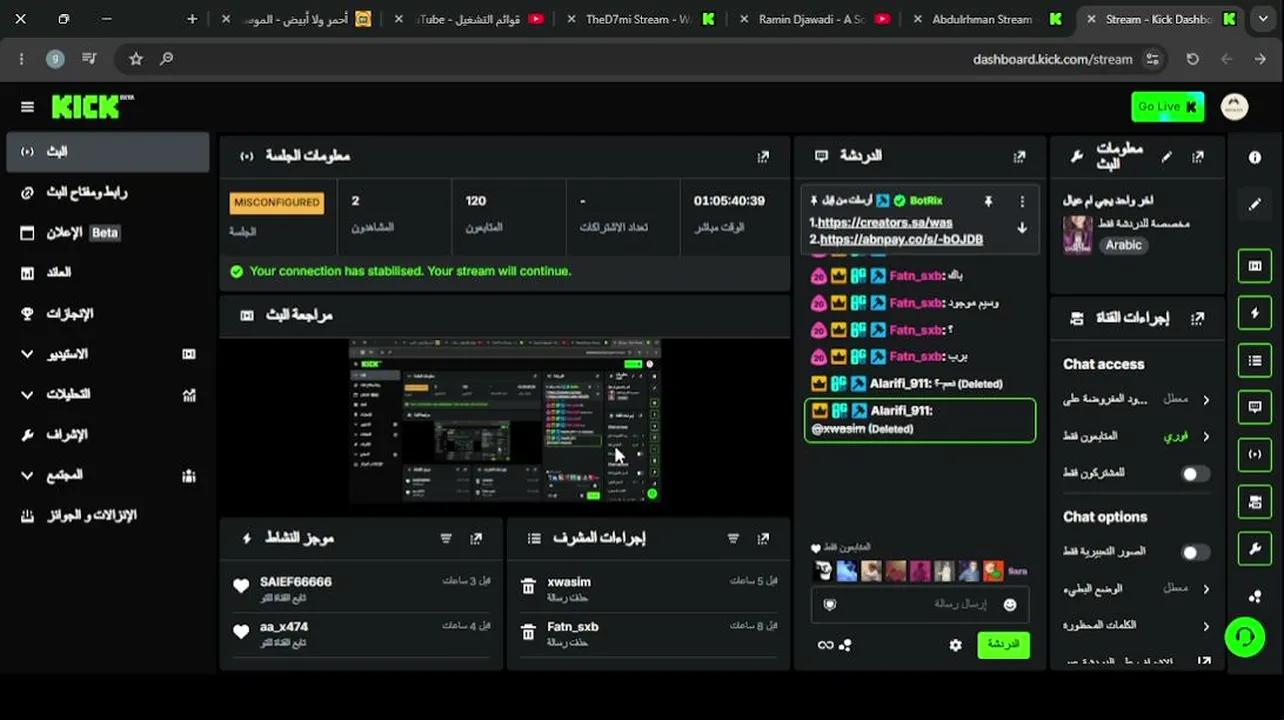1284x720 pixels.
Task: Click the lightning activity icon in right rail
Action: point(1255,313)
